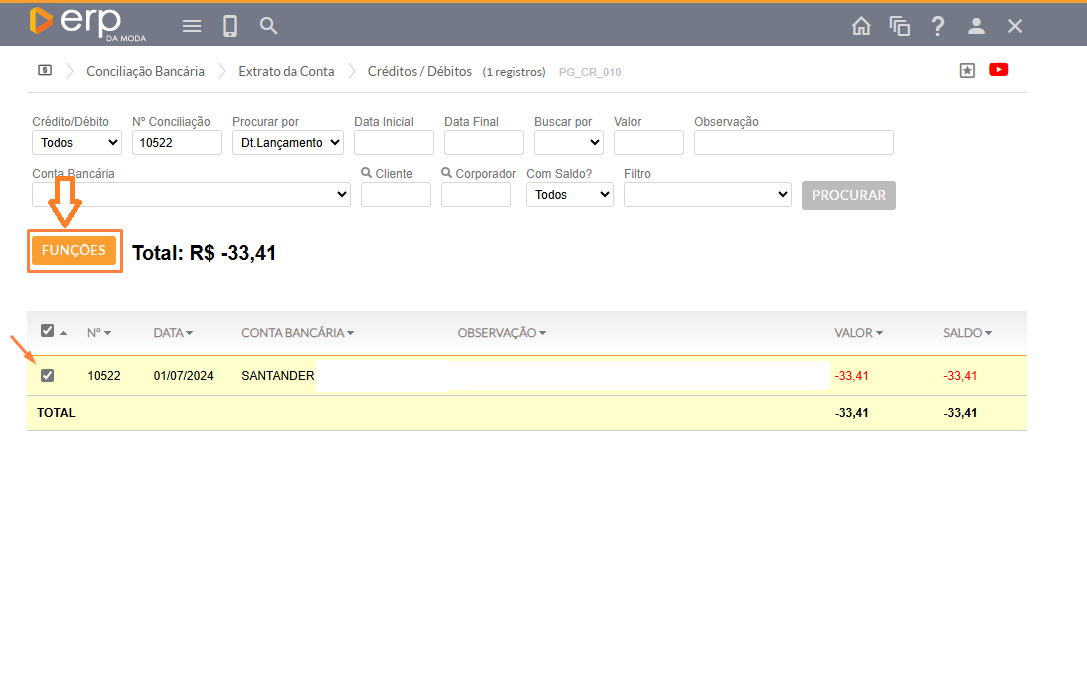1087x678 pixels.
Task: Open the Com Saldo? dropdown
Action: (569, 195)
